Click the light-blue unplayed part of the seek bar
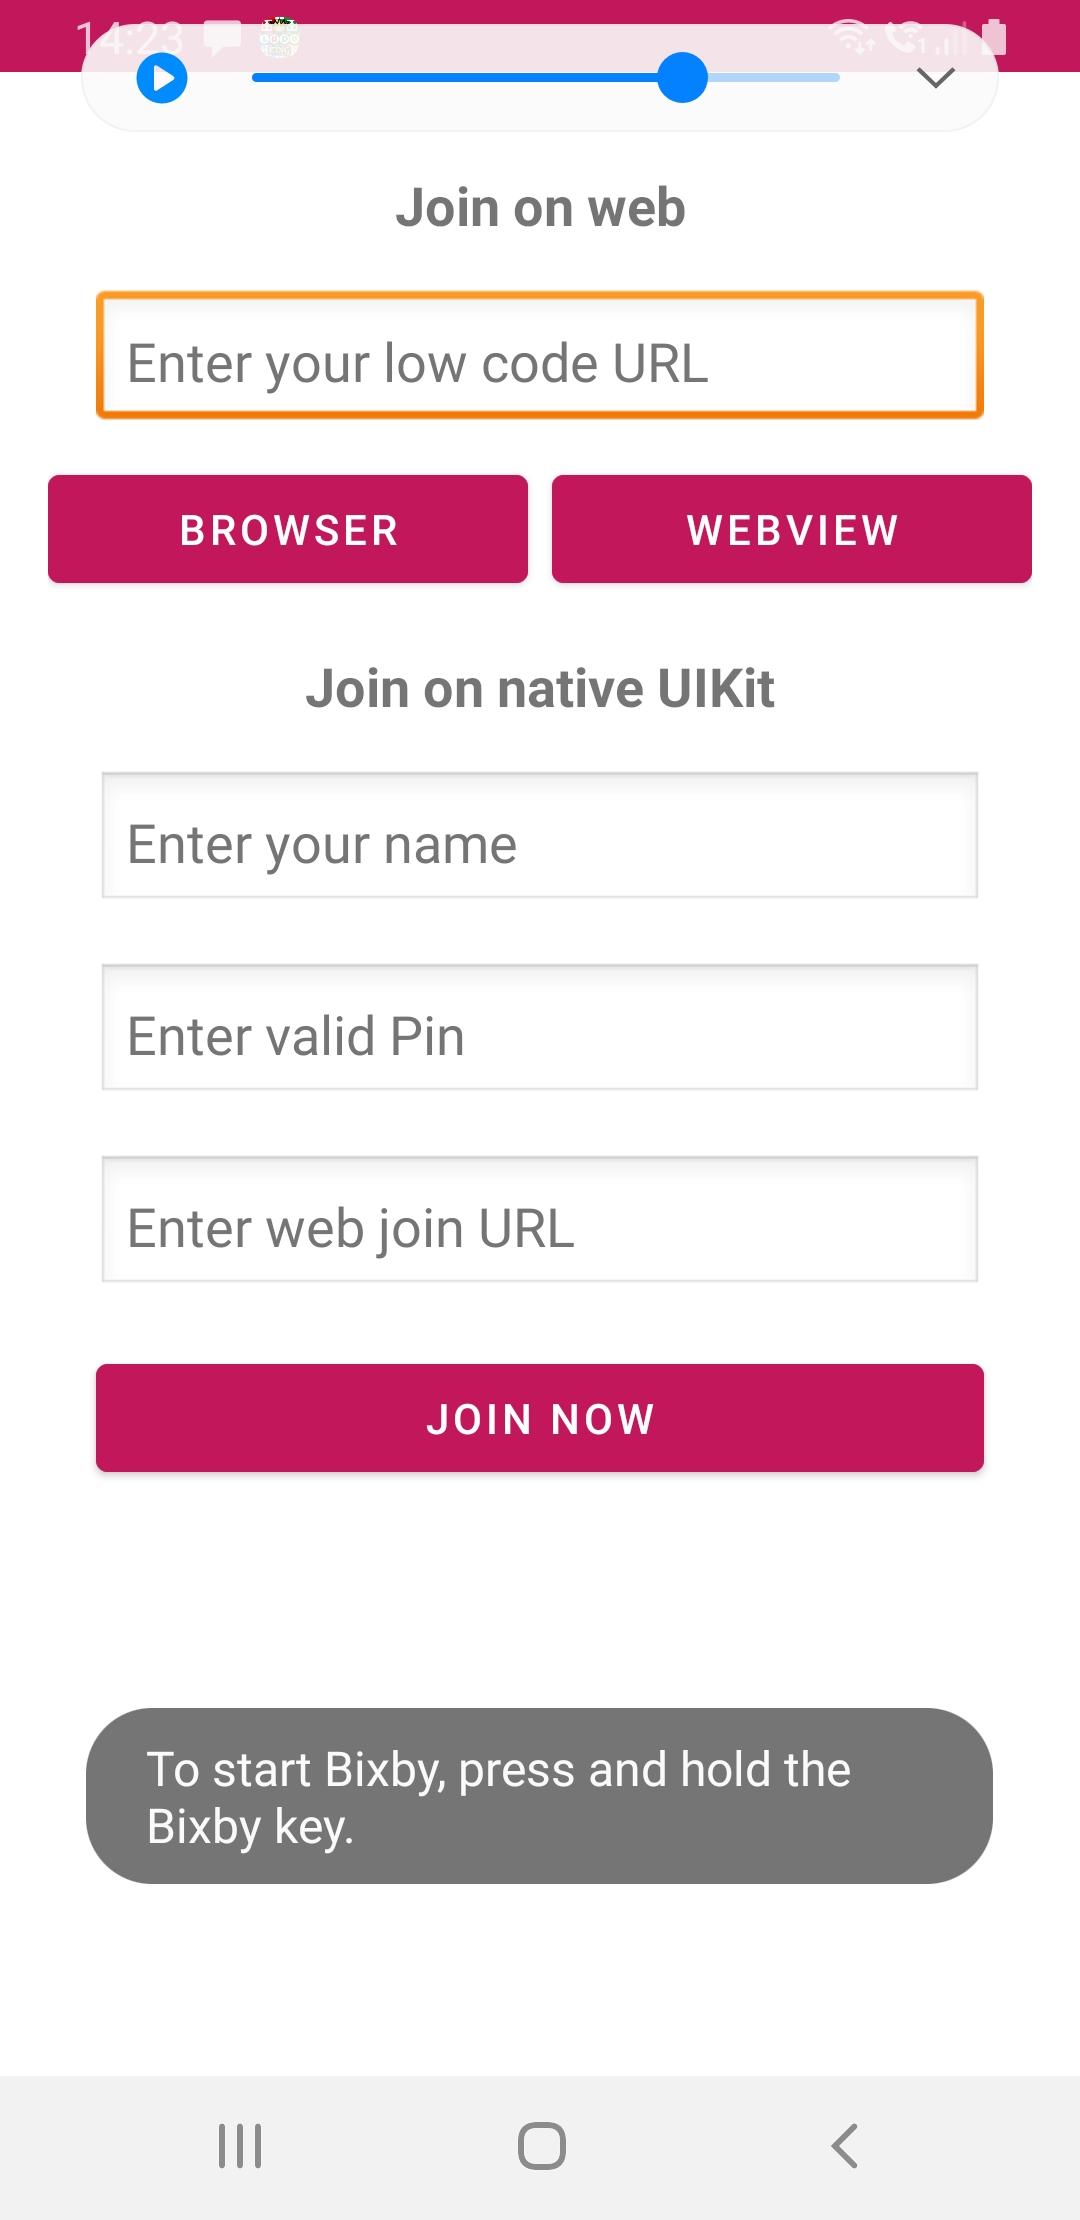Image resolution: width=1080 pixels, height=2220 pixels. pyautogui.click(x=774, y=78)
